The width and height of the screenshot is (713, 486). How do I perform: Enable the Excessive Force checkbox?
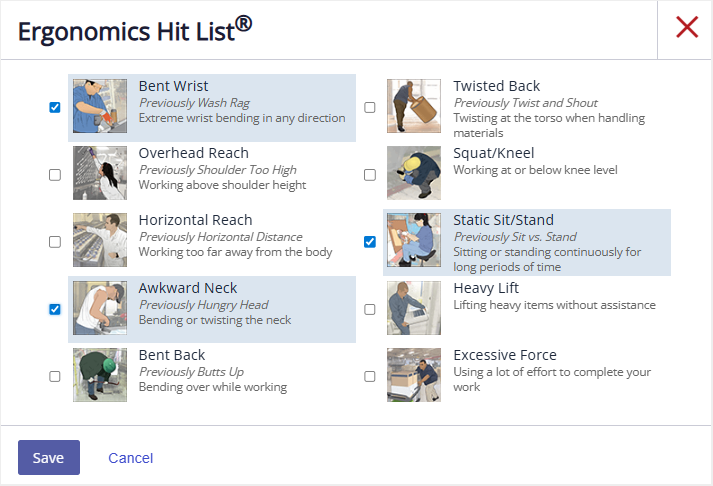tap(370, 376)
